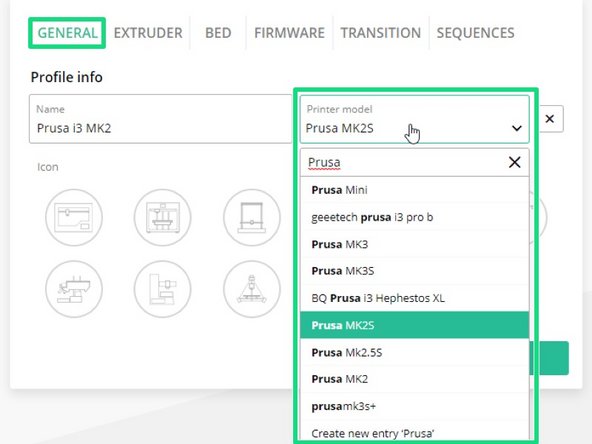Open the TRANSITION tab
Viewport: 592px width, 444px height.
point(381,33)
